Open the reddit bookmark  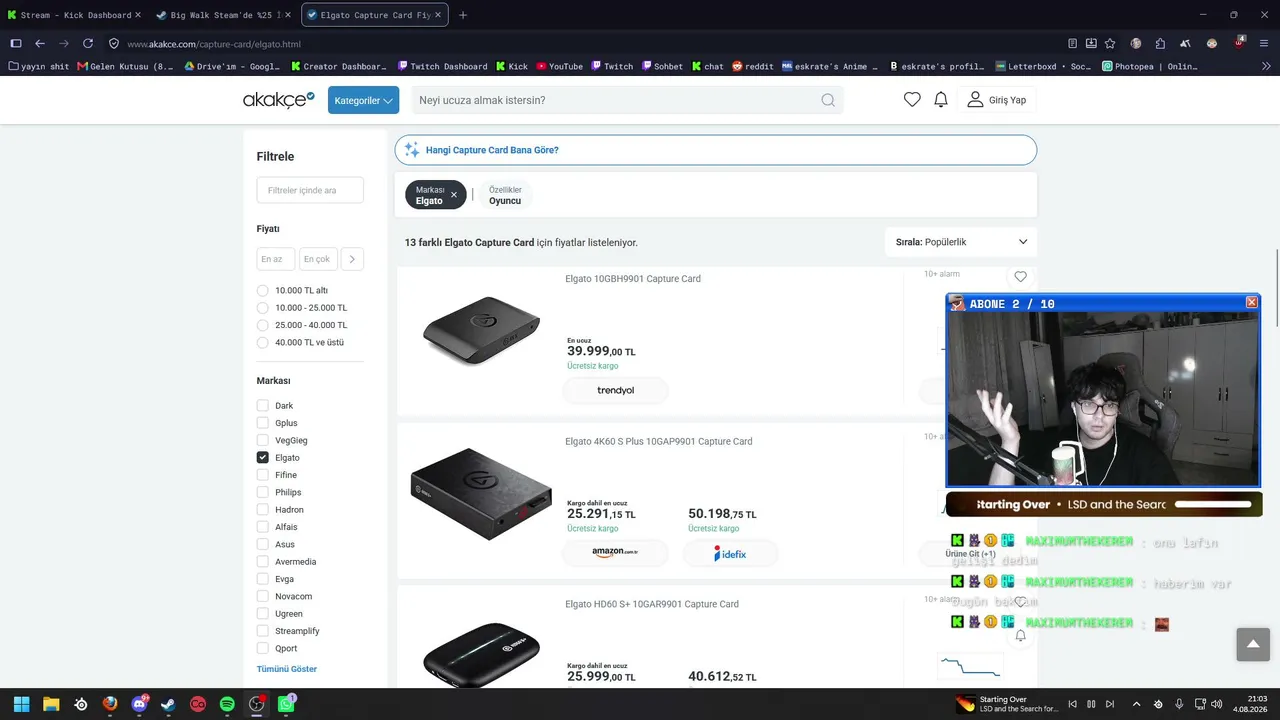pos(753,66)
